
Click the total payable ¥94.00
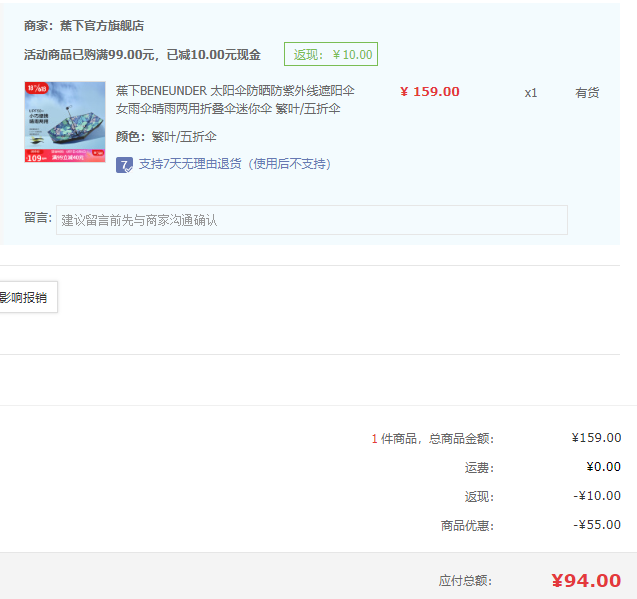[586, 580]
